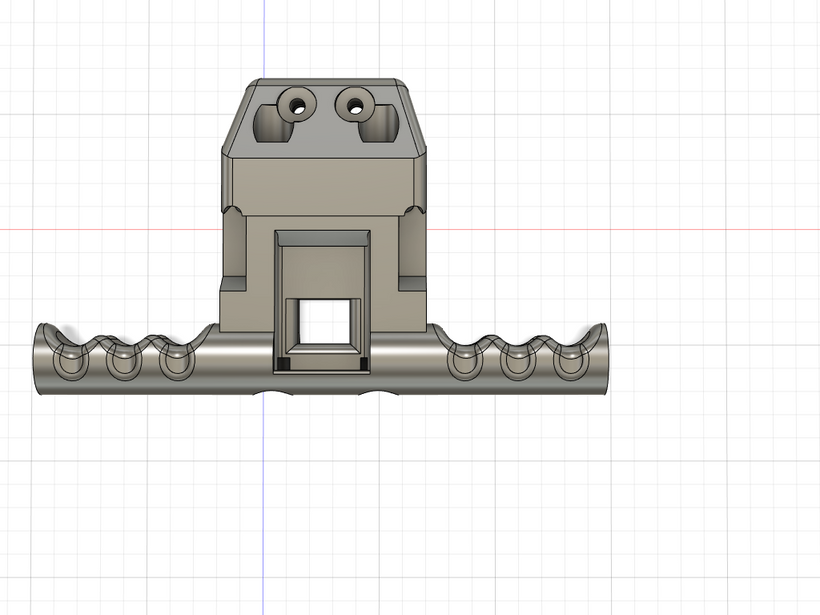This screenshot has width=820, height=615.
Task: Click the small black corner left of opening base
Action: coord(284,363)
